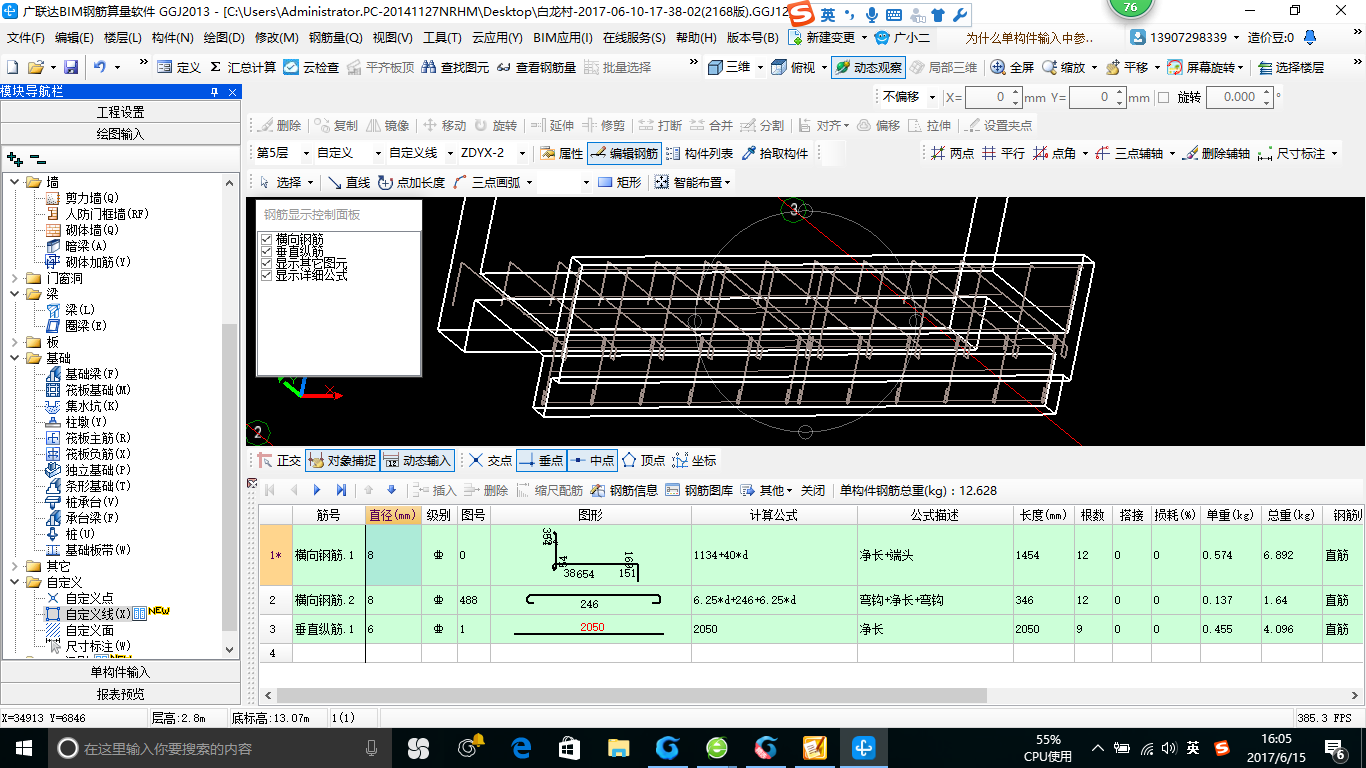Open 云检查 cloud check tool
Screen dimensions: 1366x768
coord(311,67)
